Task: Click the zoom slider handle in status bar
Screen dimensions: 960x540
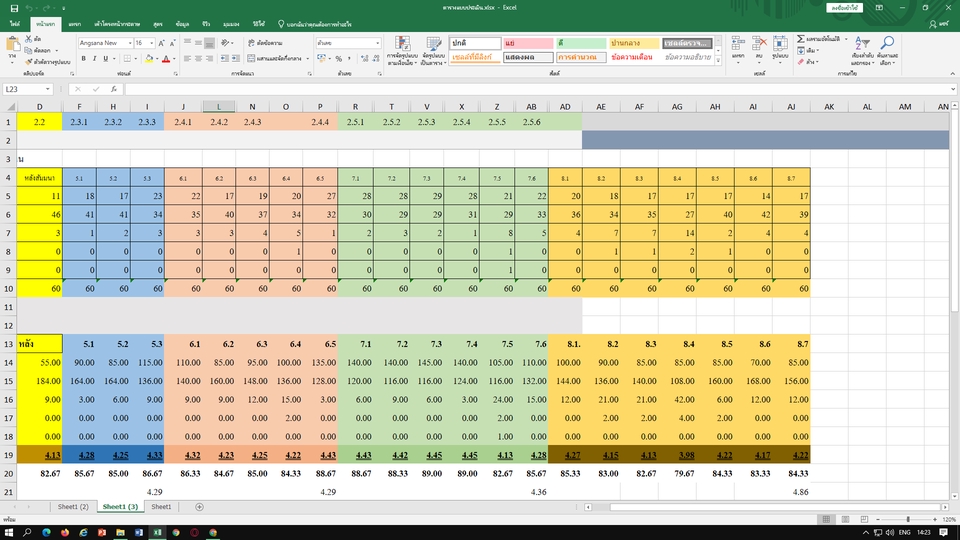Action: point(908,519)
